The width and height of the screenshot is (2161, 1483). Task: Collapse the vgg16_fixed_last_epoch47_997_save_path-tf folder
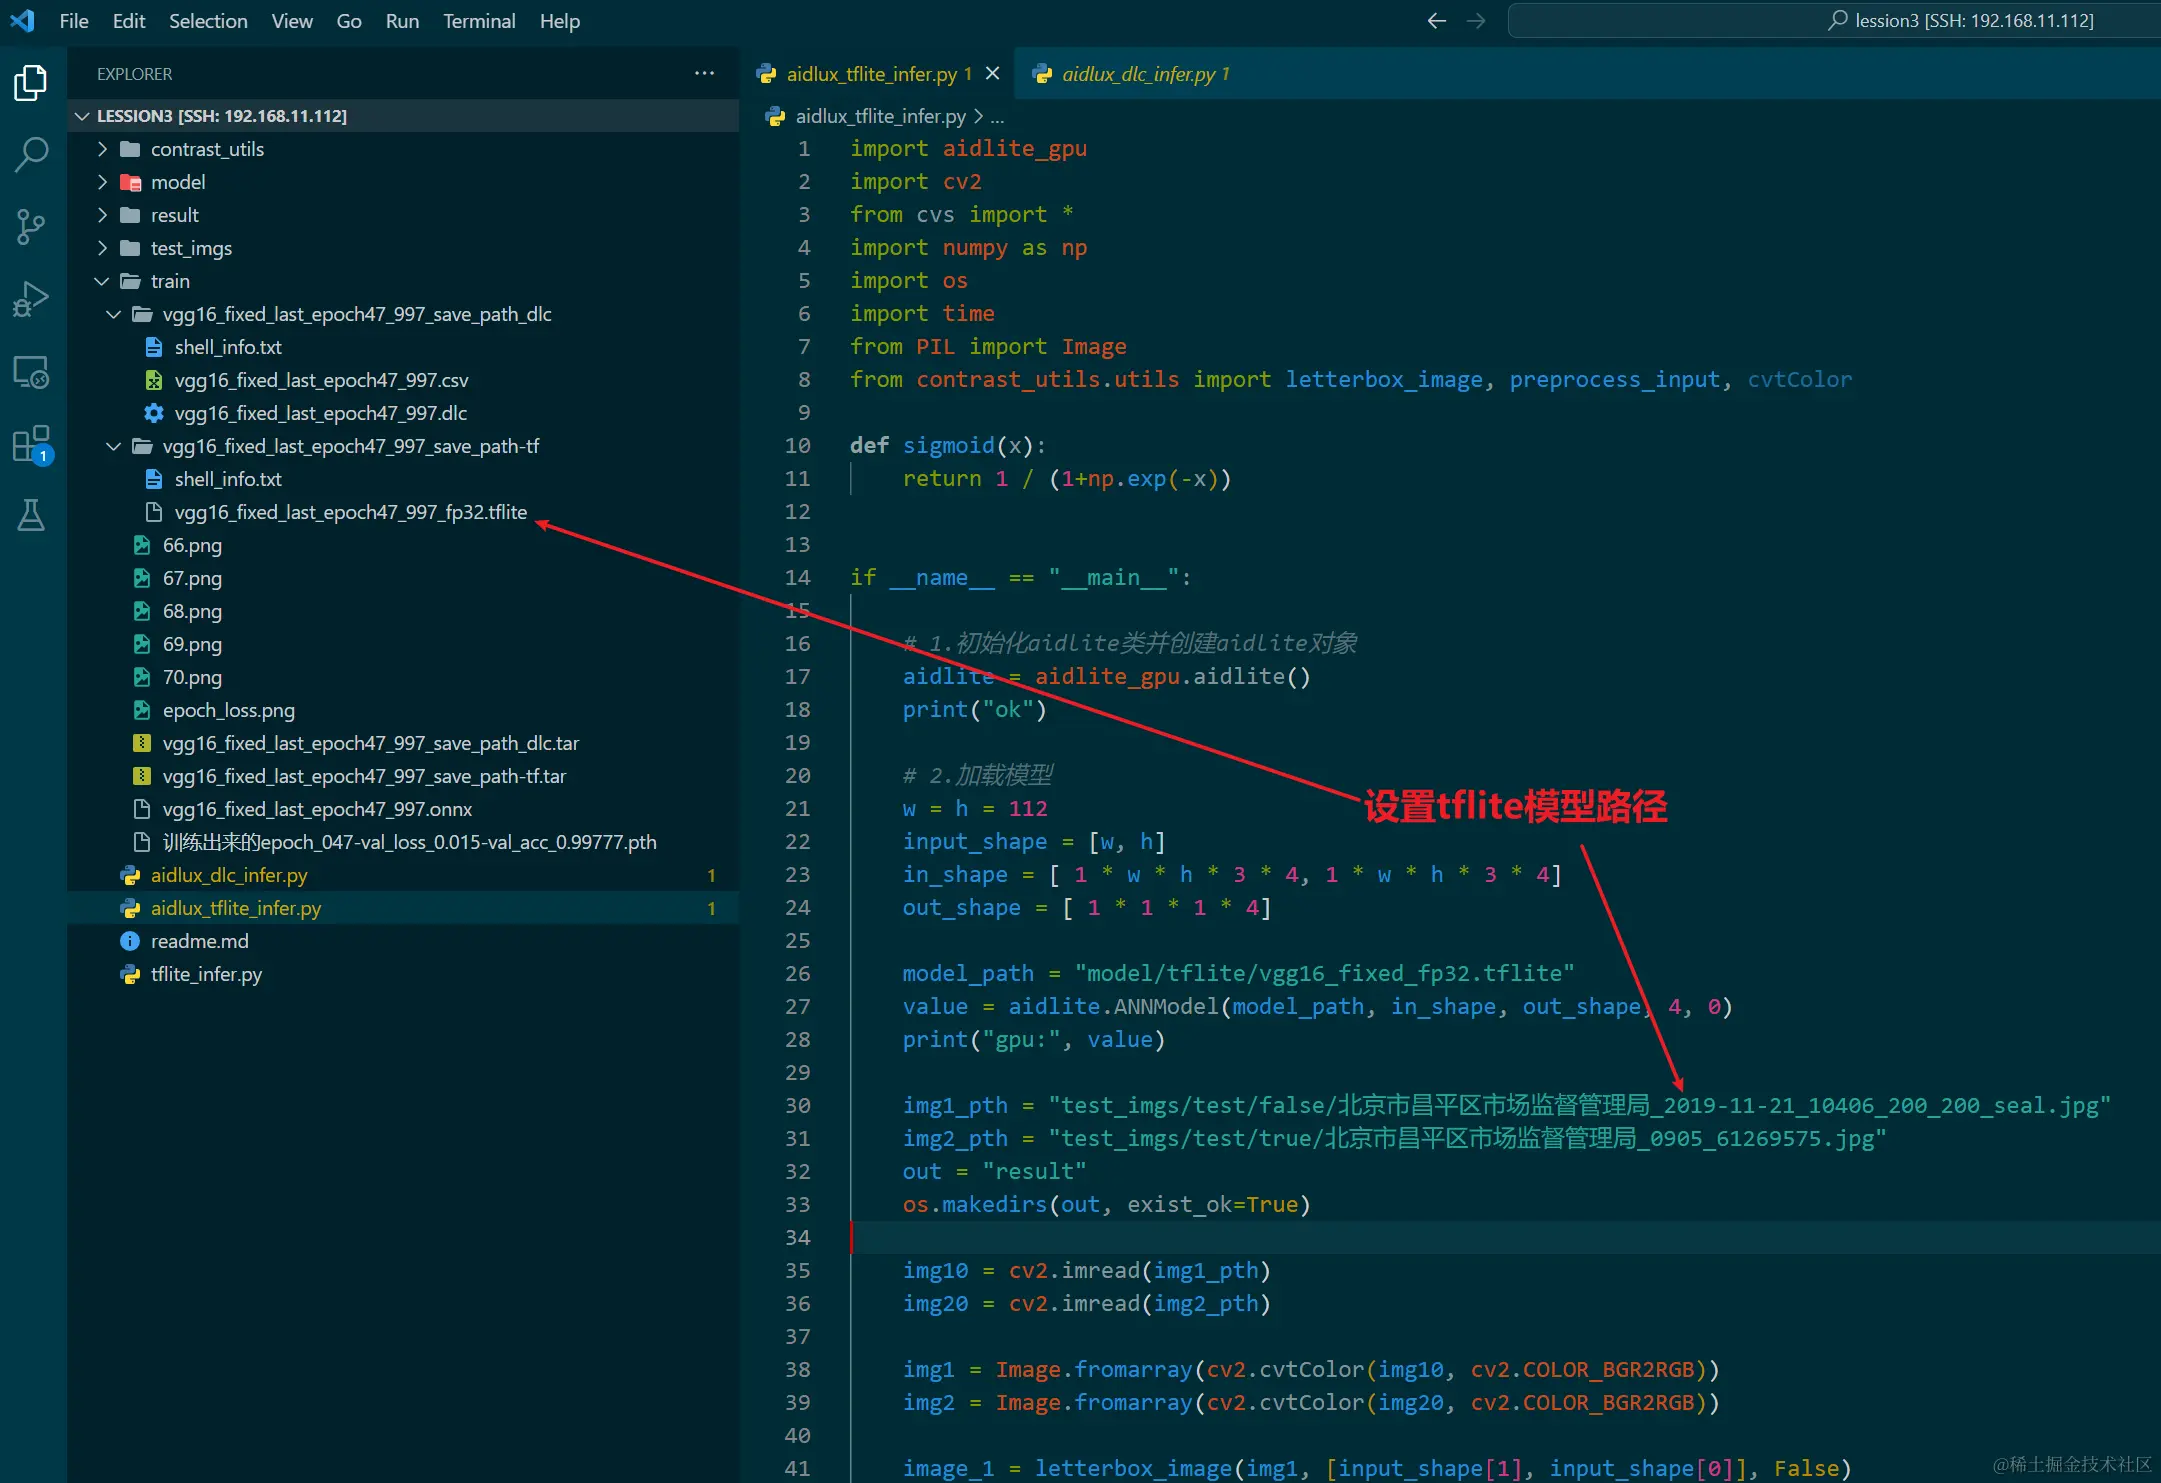(114, 446)
